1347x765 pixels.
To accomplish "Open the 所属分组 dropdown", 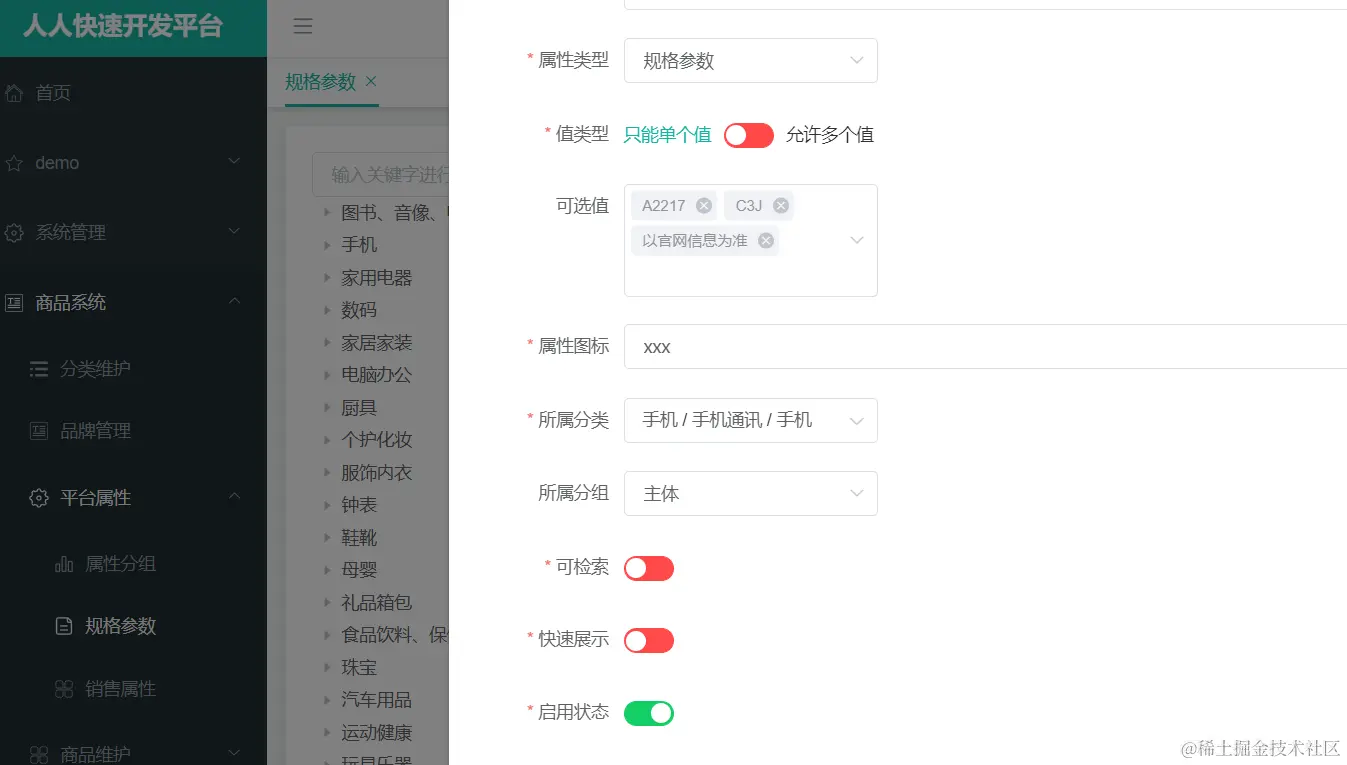I will point(751,493).
